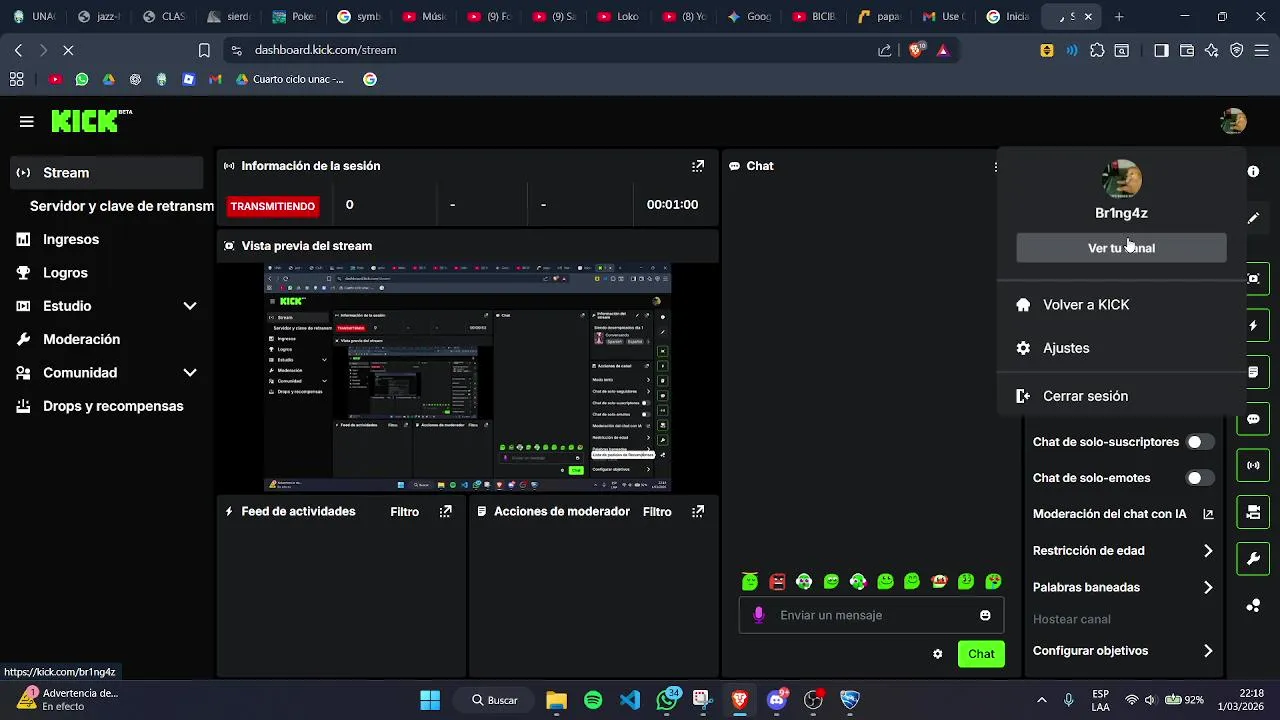The height and width of the screenshot is (720, 1280).
Task: Click the purple microphone icon in chat
Action: click(759, 615)
